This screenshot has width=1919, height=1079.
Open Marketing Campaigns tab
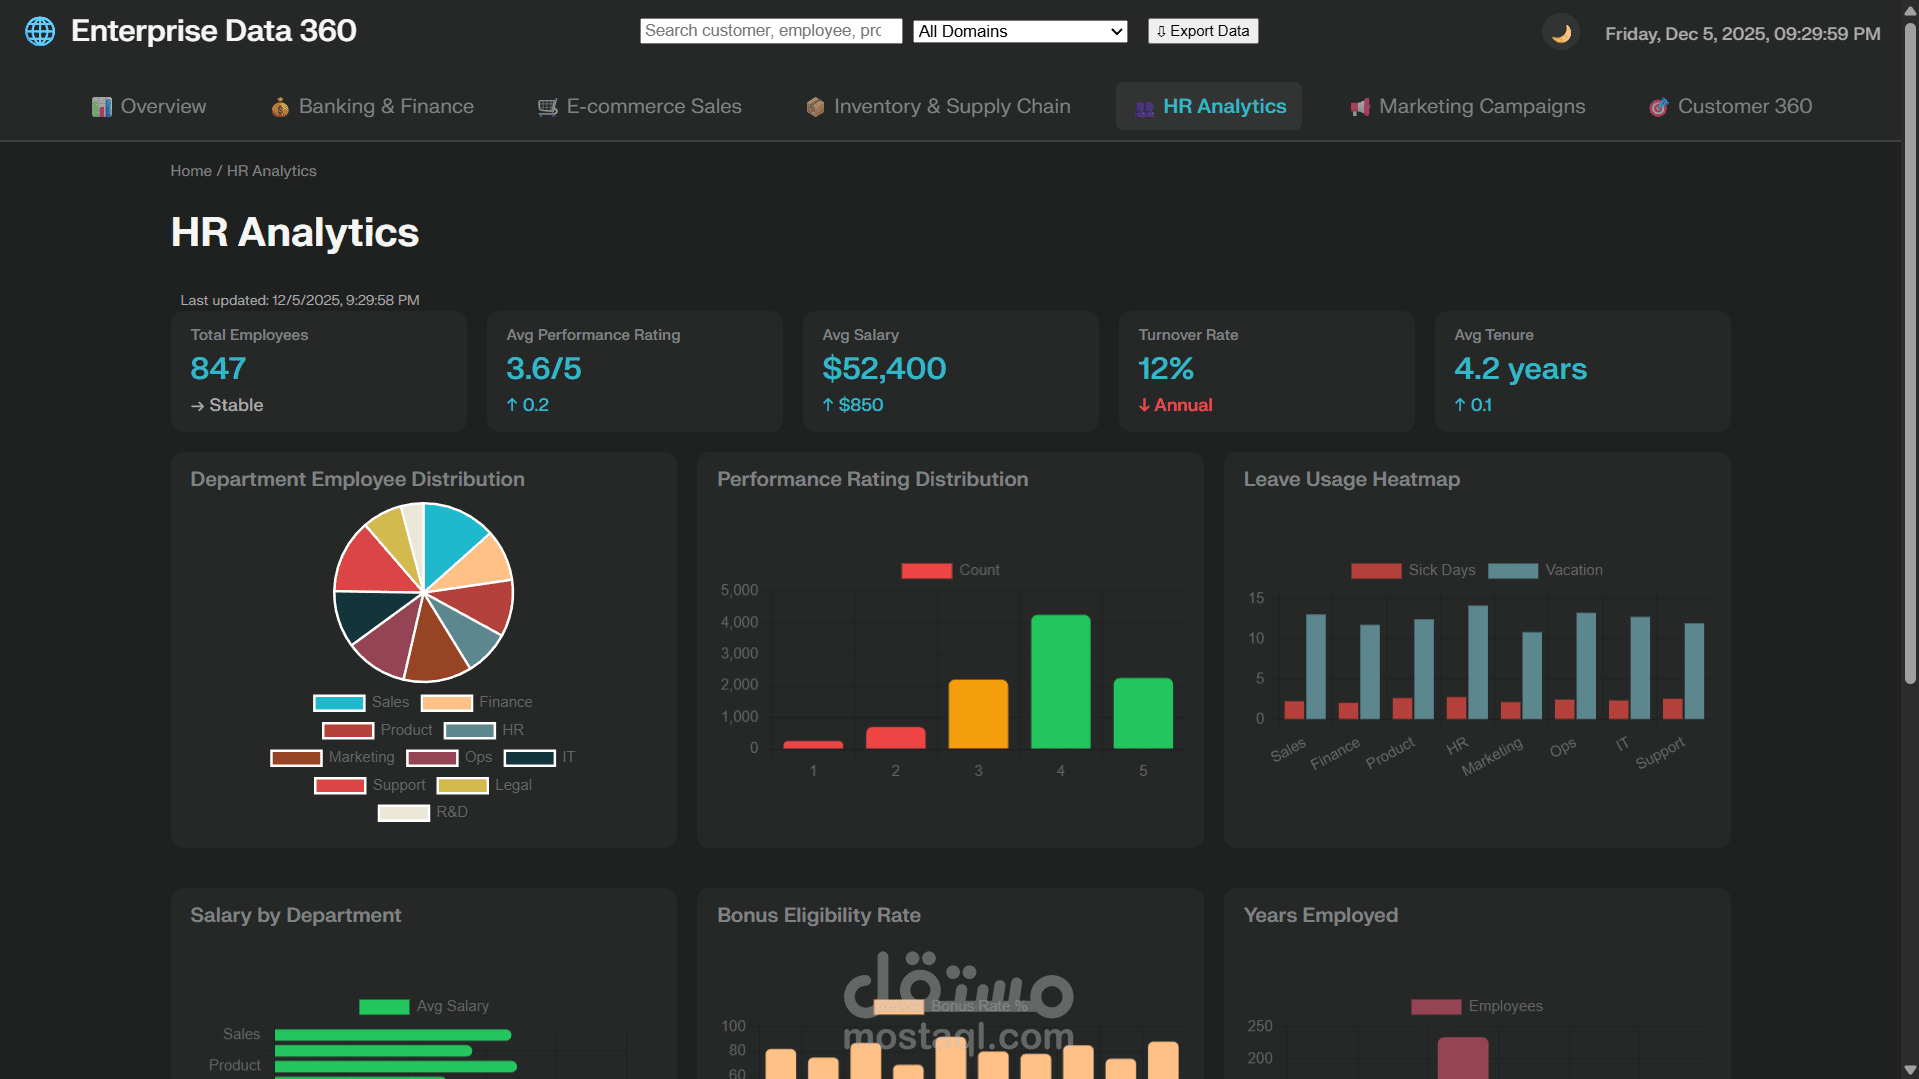pos(1467,106)
